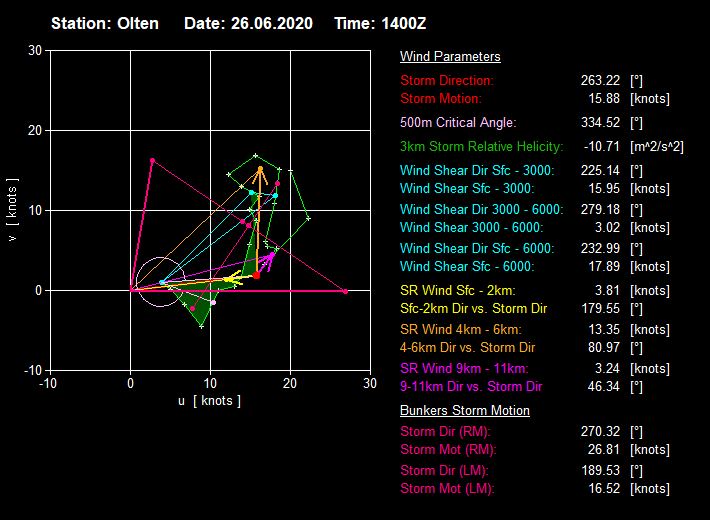Click the orange arrowhead on the hodograph

coord(260,172)
